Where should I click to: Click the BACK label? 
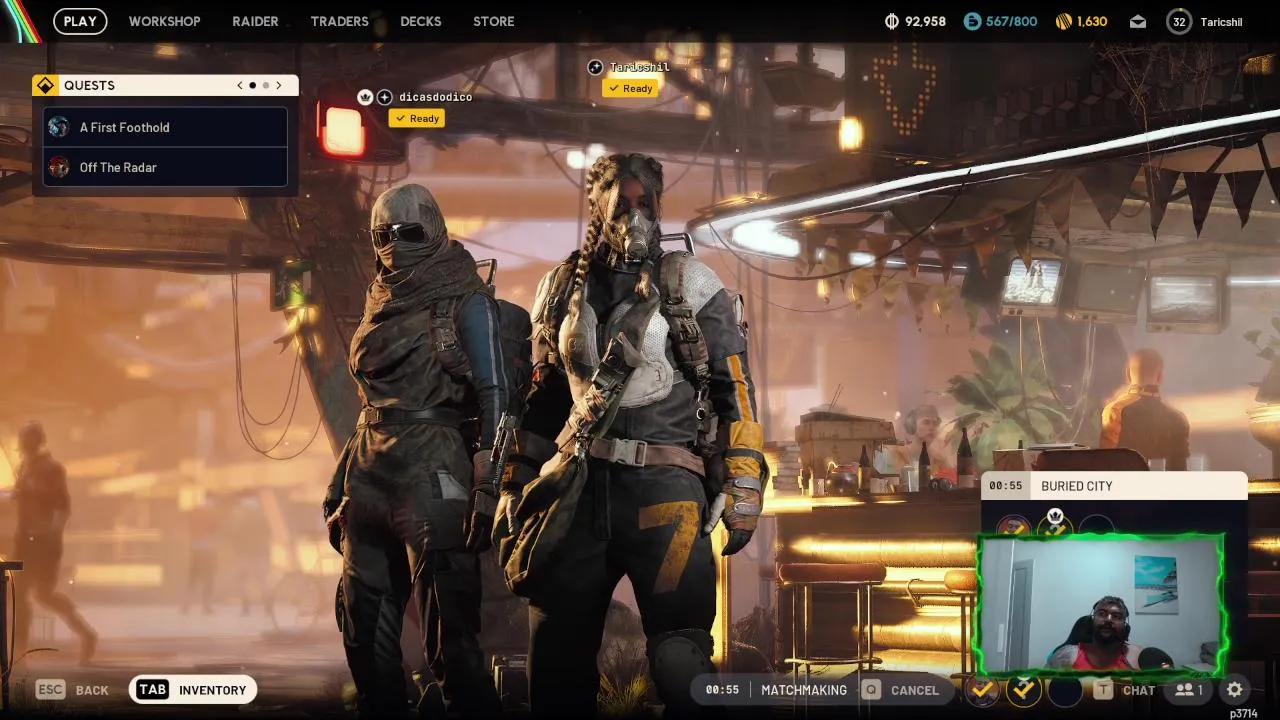pyautogui.click(x=92, y=690)
